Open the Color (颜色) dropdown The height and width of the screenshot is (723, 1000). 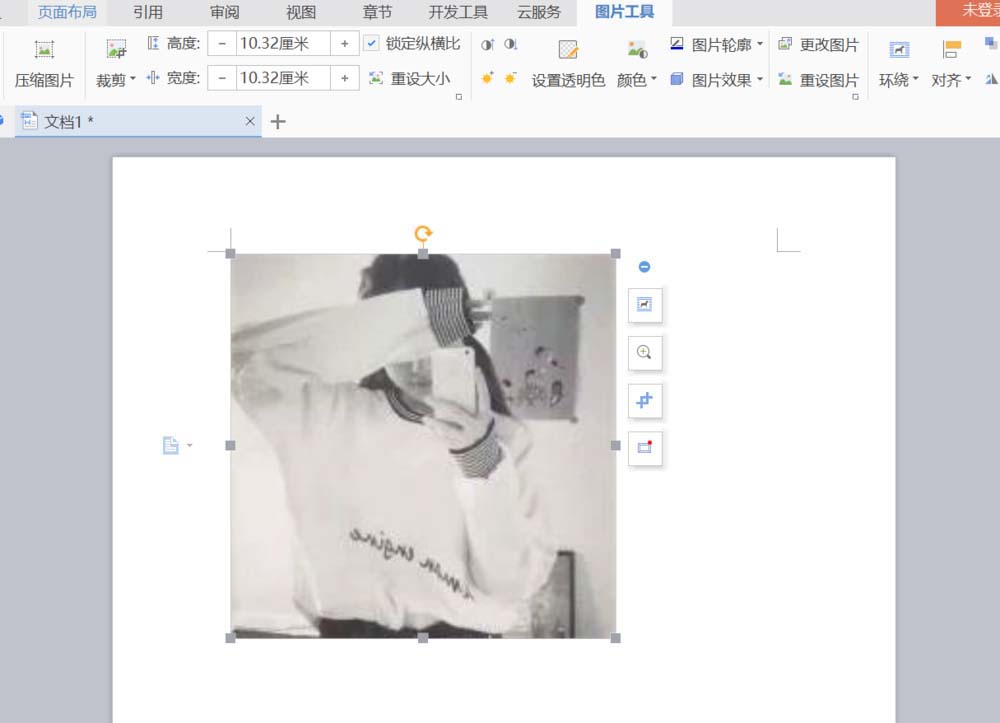[636, 80]
